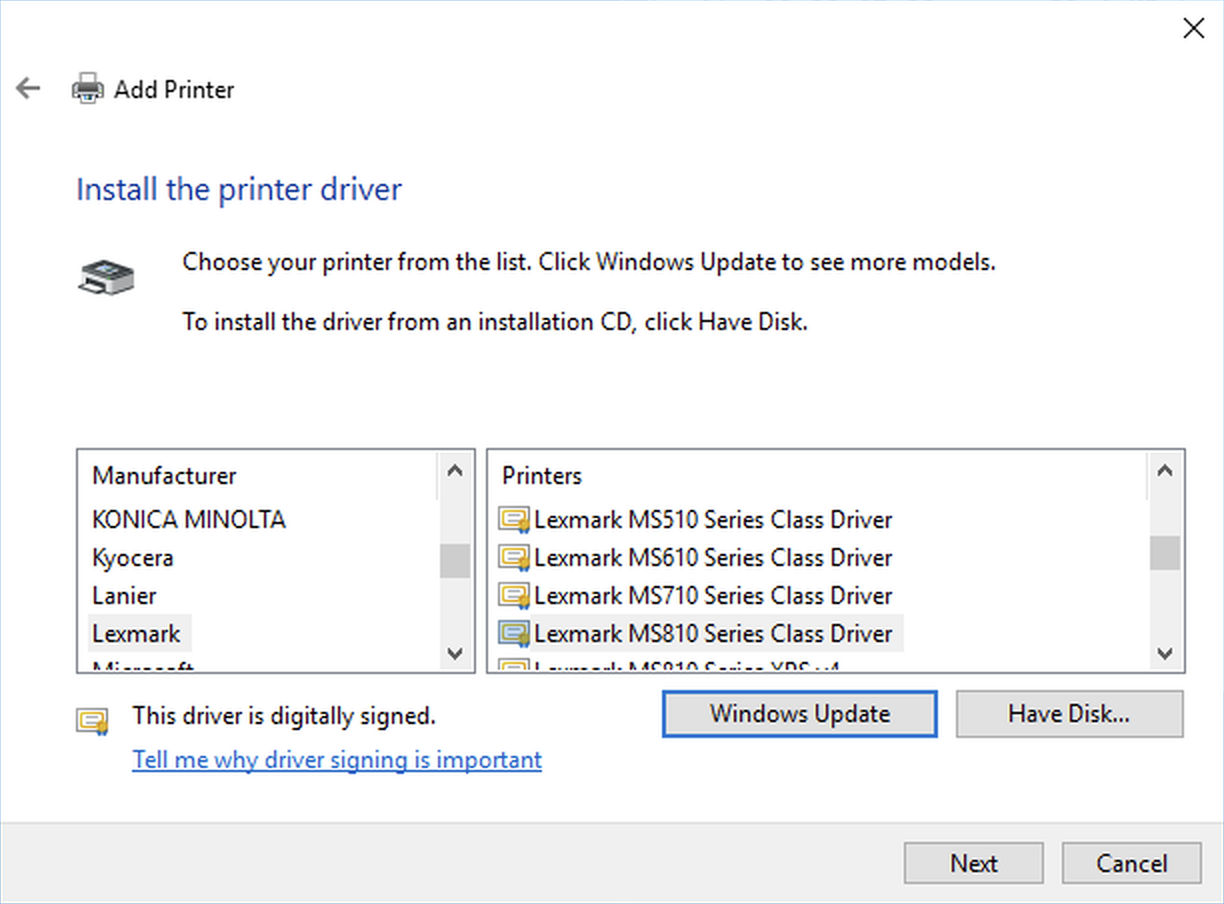Click the Lexmark MS610 driver icon

pyautogui.click(x=514, y=558)
